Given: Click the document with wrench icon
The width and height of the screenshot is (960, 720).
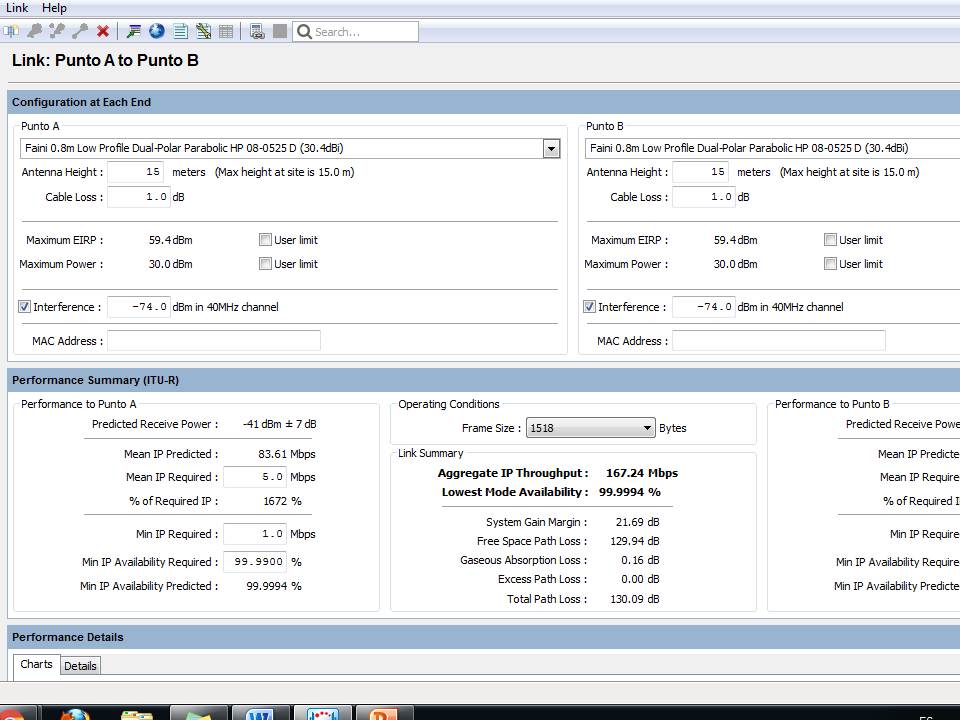Looking at the screenshot, I should click(x=203, y=31).
